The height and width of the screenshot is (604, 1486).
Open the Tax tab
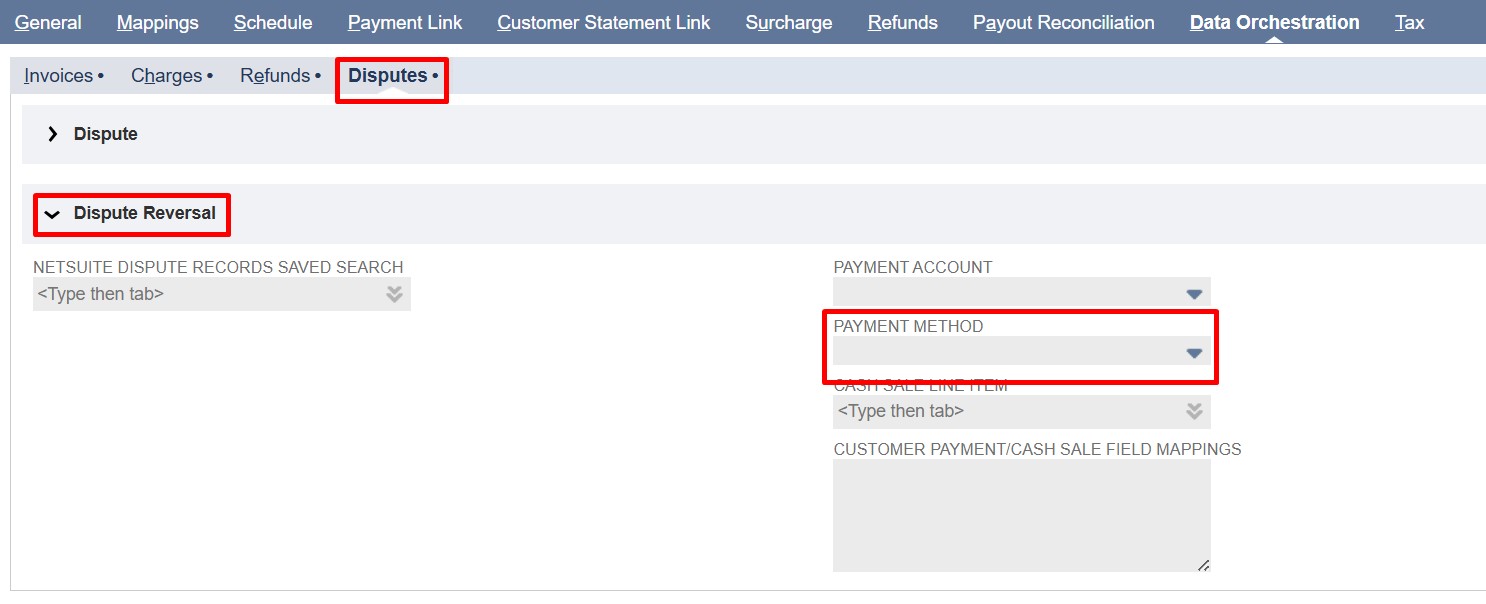click(1408, 21)
